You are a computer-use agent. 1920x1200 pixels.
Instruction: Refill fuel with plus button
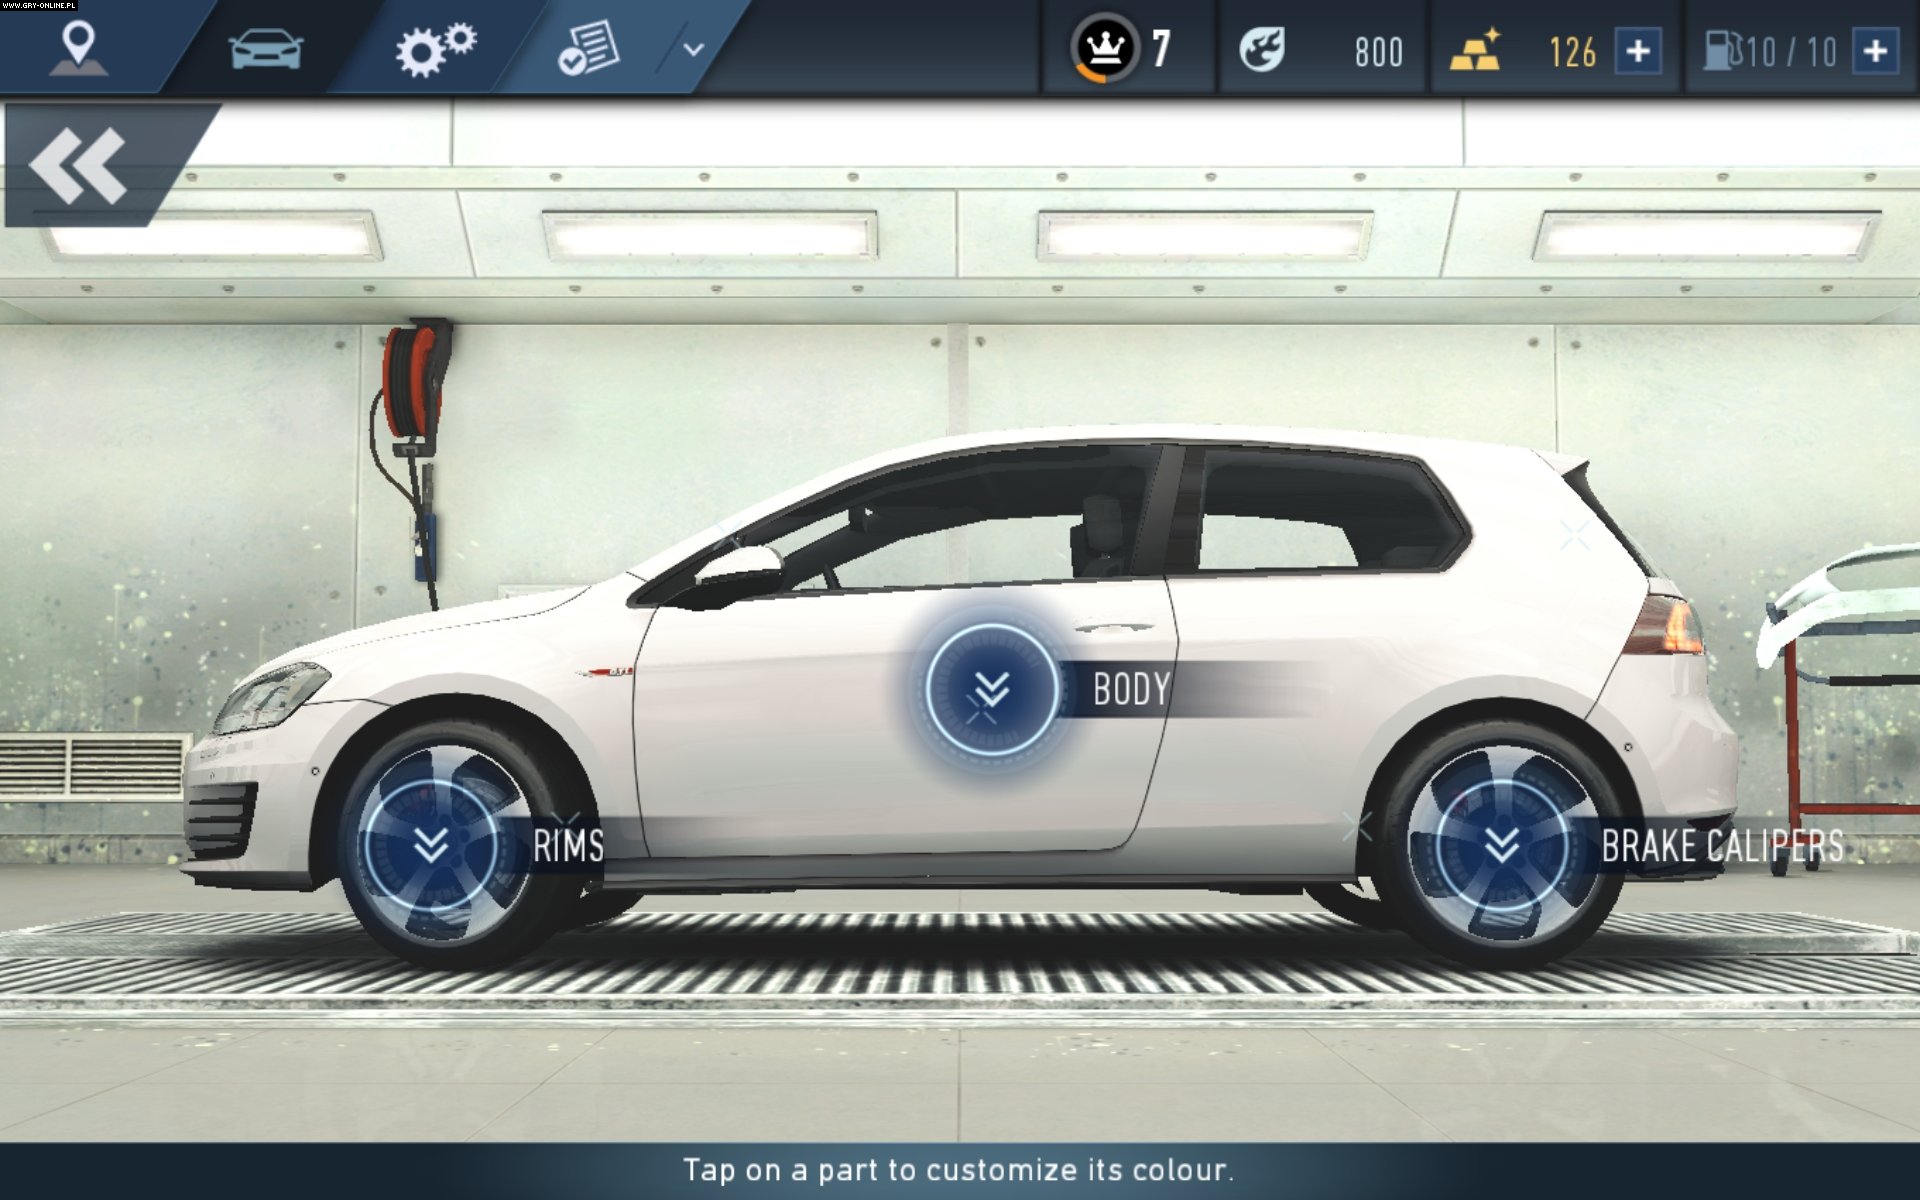(1875, 51)
